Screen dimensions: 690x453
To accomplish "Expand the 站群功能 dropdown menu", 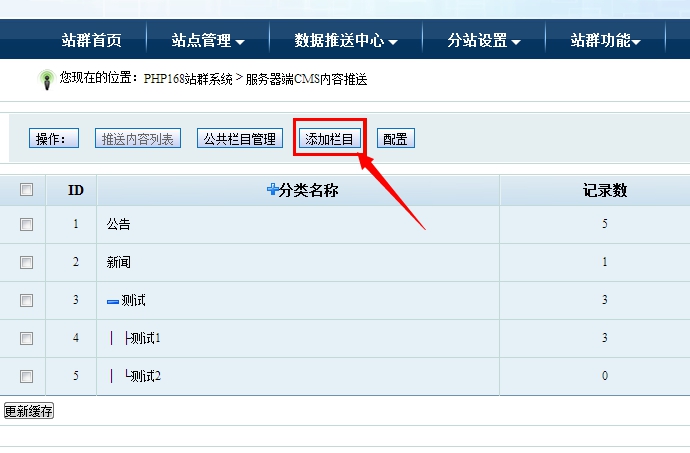I will pos(605,41).
